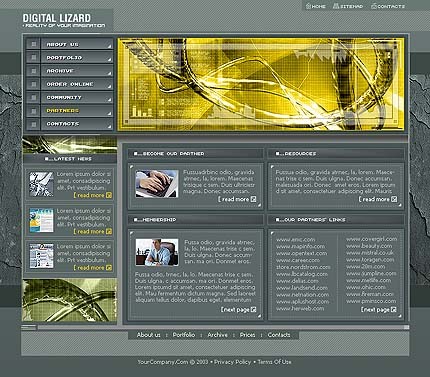
Task: Open www.landsend.com partner link
Action: tap(302, 288)
